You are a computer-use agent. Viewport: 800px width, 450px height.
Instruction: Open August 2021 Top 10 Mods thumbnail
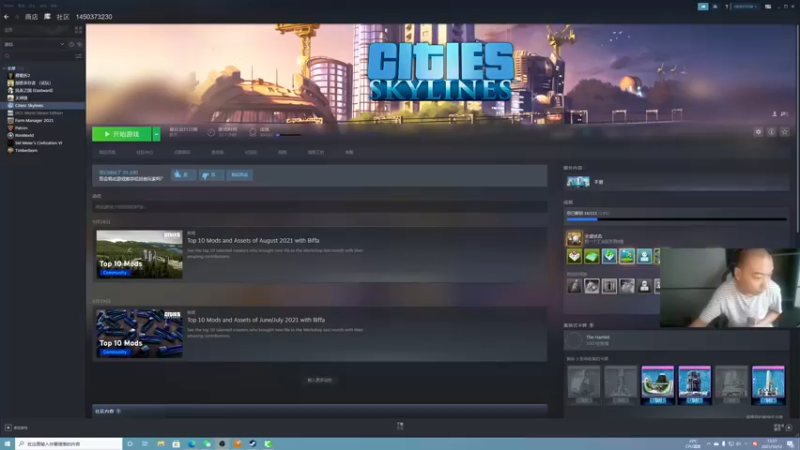139,254
